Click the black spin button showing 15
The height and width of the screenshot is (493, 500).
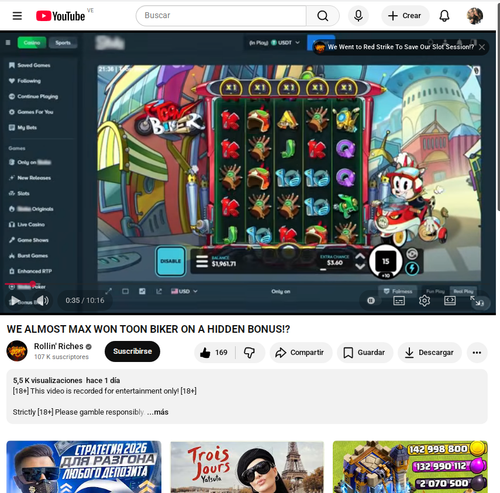(386, 261)
